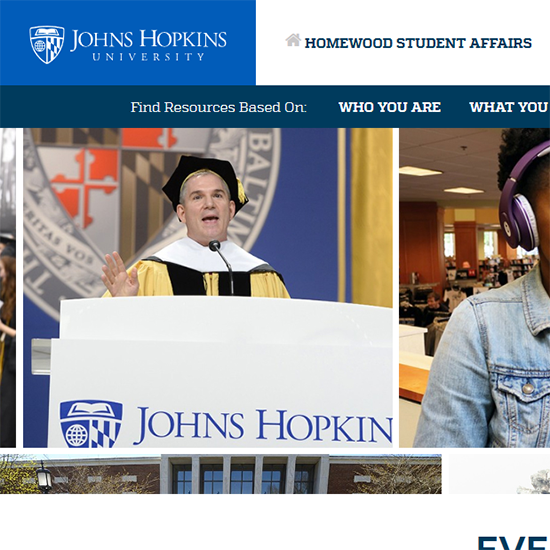Open the graduates photo tile cut off at left
The width and height of the screenshot is (550, 550).
click(8, 288)
